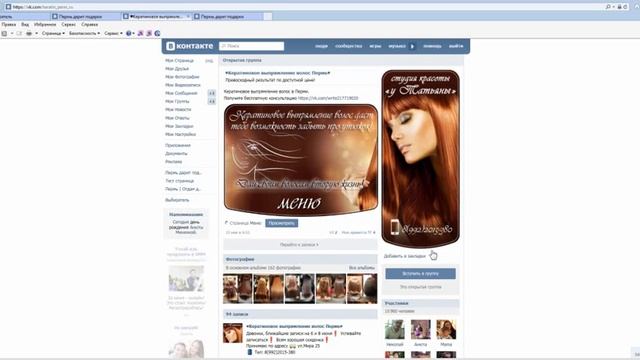
Task: Open 'Все альбомы' link
Action: (362, 268)
